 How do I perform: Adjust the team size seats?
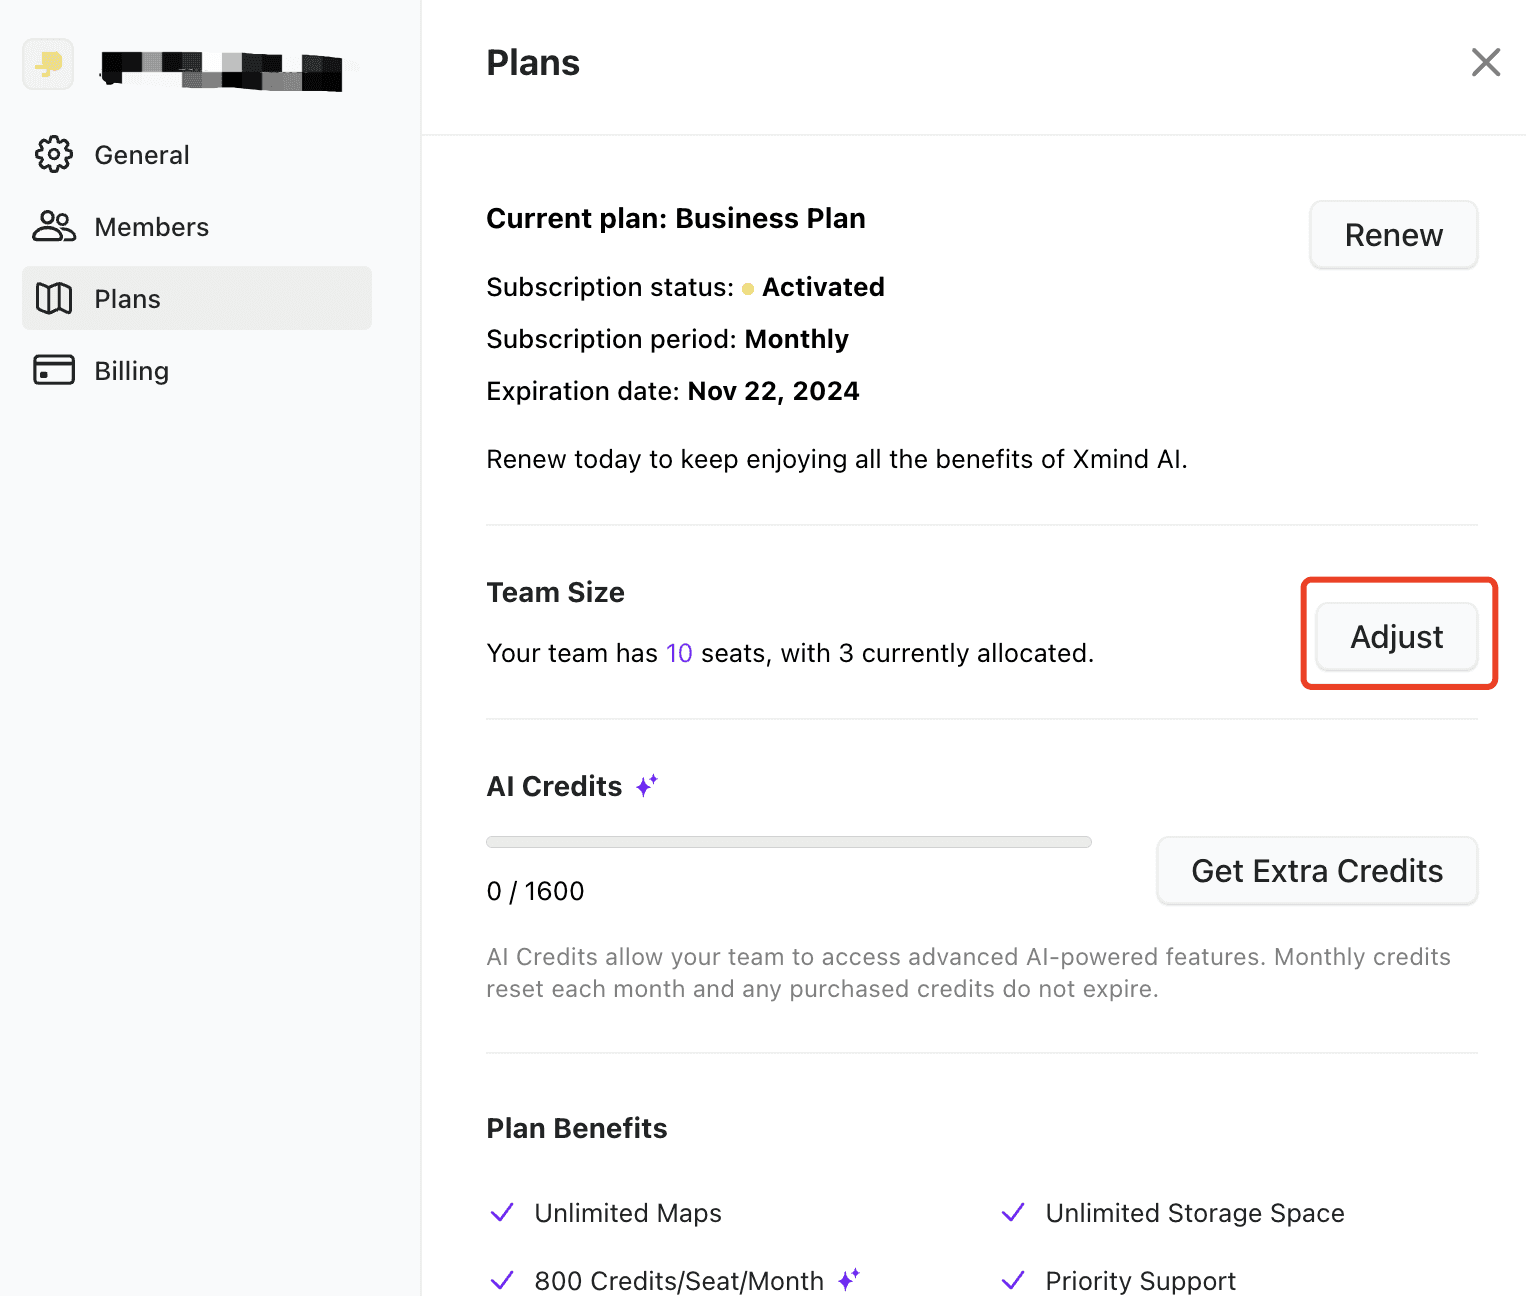pyautogui.click(x=1397, y=637)
